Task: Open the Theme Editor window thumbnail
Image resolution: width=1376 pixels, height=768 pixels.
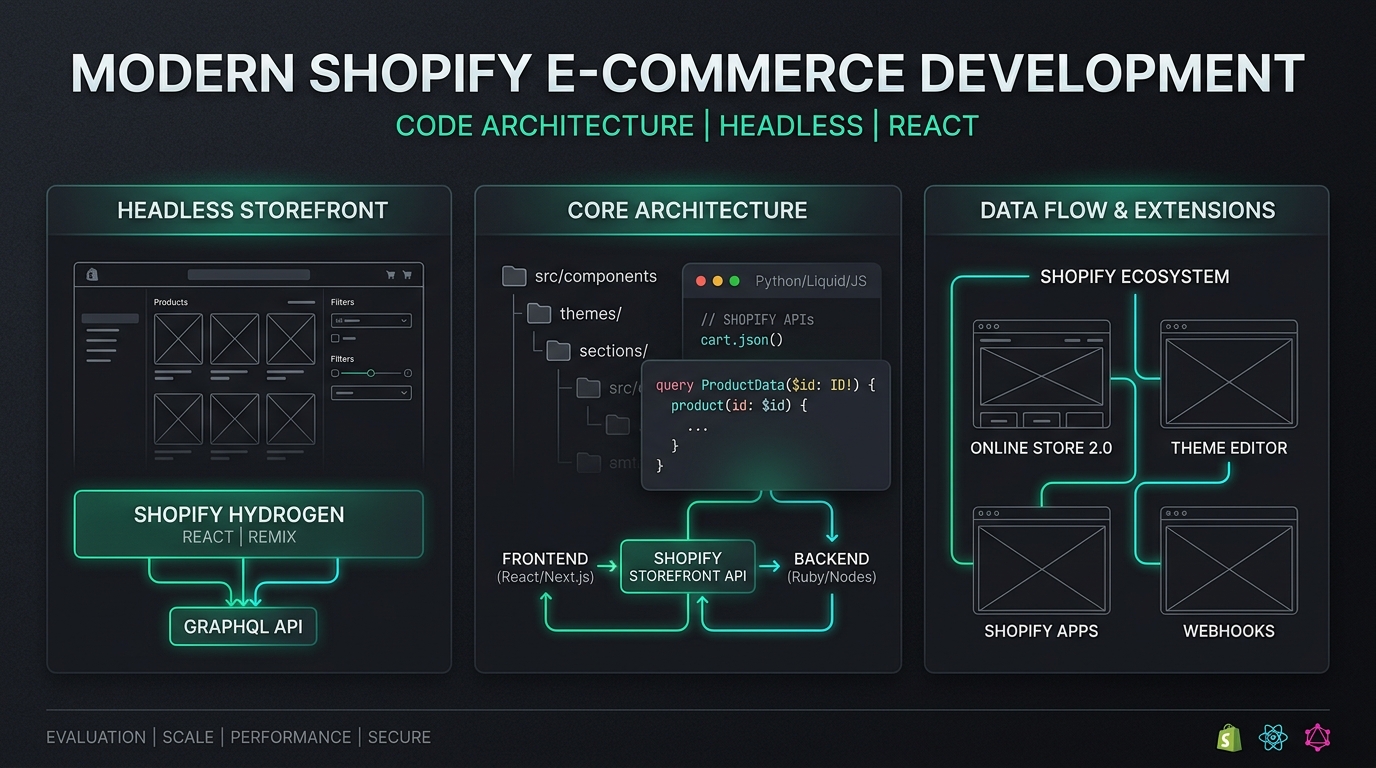Action: click(1229, 375)
